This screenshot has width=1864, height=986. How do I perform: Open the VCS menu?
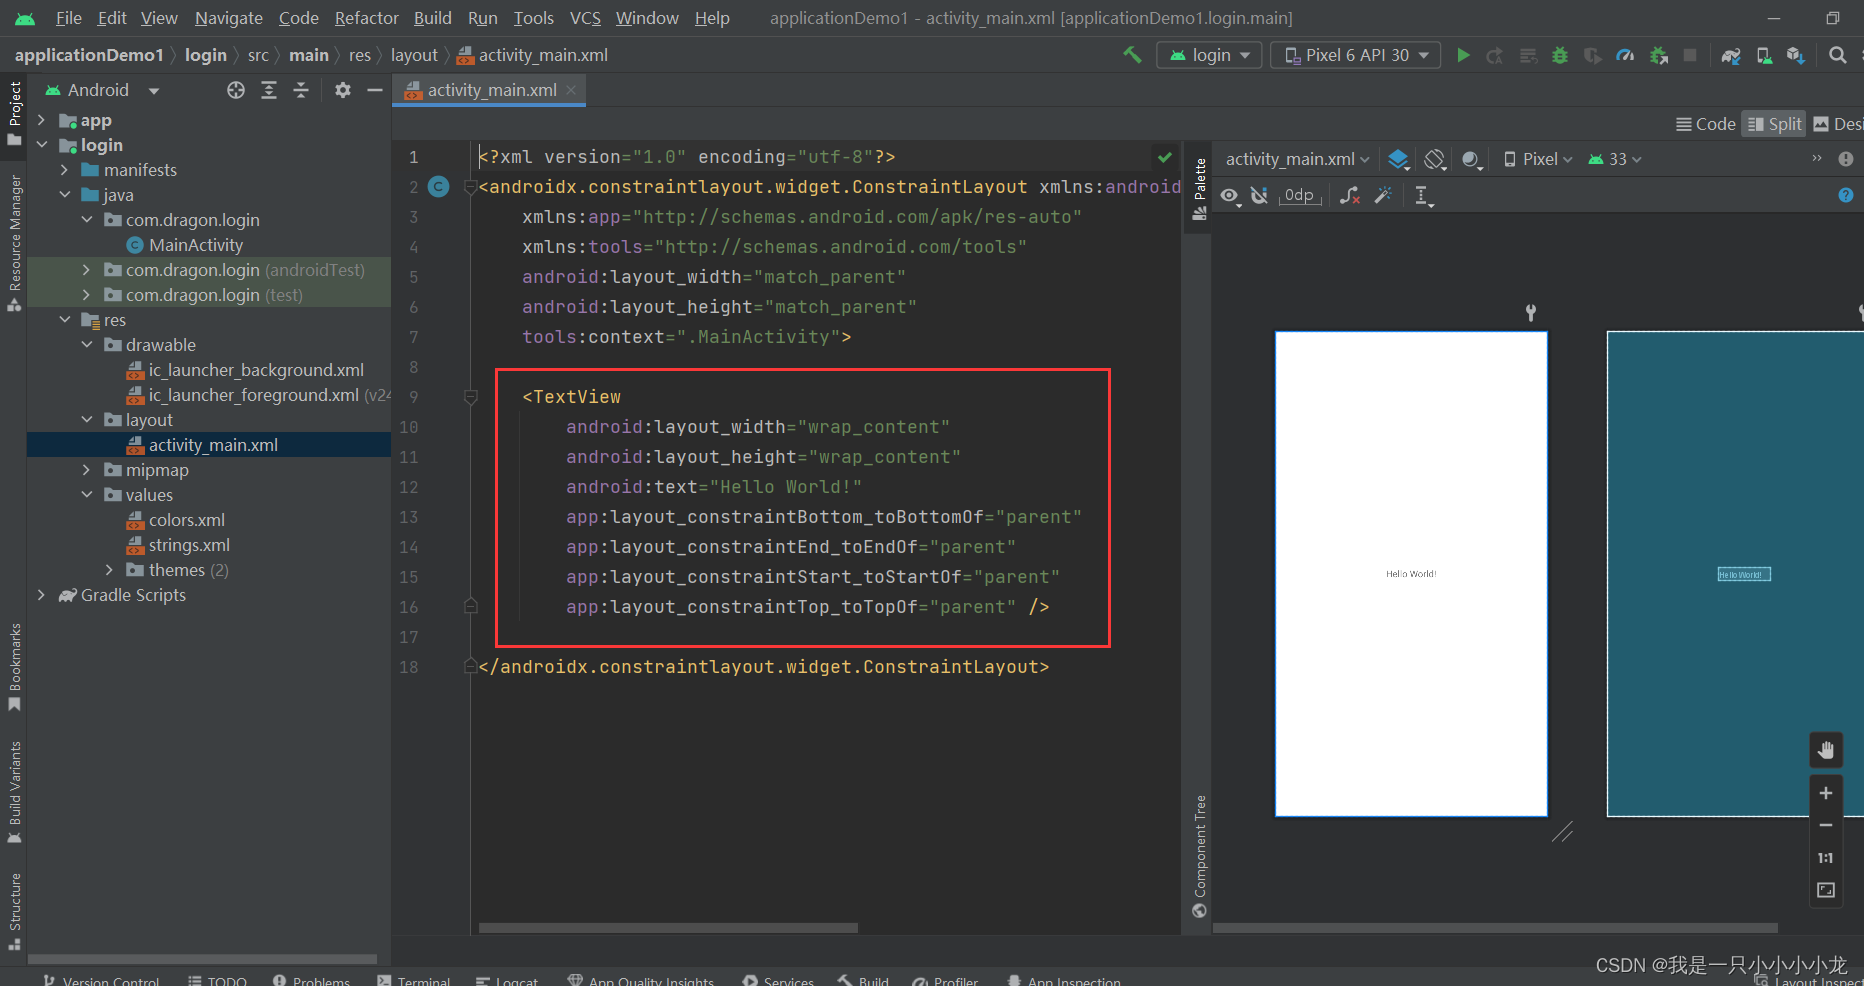(x=586, y=18)
